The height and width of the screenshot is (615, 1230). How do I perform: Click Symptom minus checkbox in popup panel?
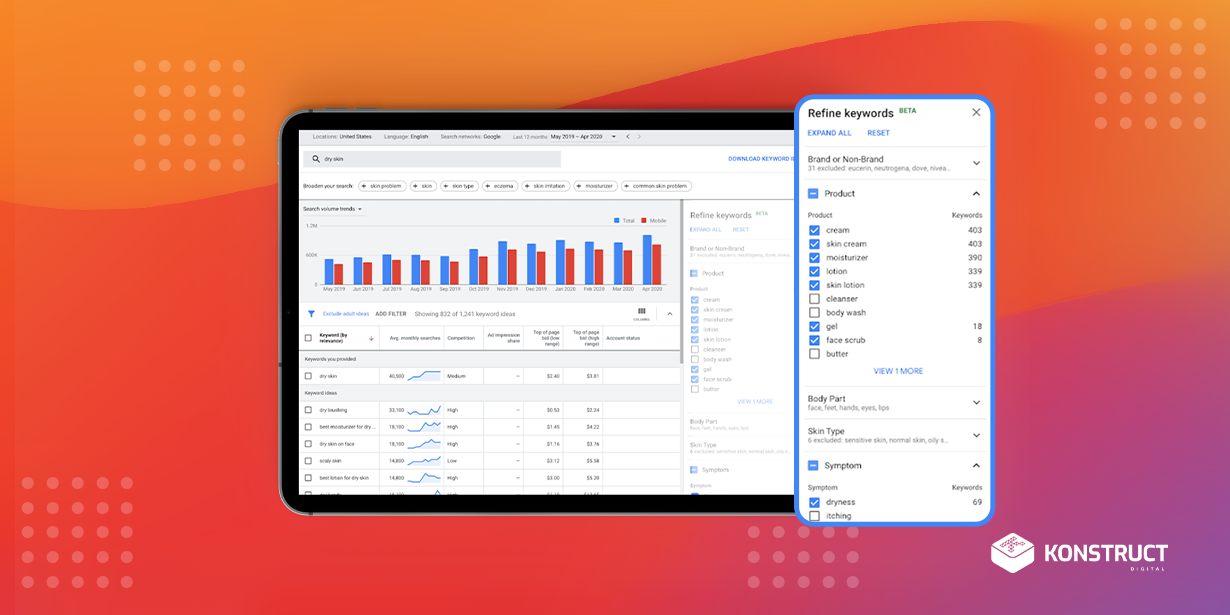(814, 466)
